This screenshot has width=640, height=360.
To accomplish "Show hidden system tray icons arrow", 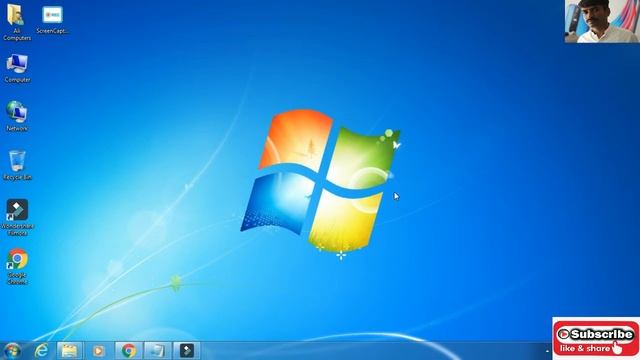I will pyautogui.click(x=547, y=351).
